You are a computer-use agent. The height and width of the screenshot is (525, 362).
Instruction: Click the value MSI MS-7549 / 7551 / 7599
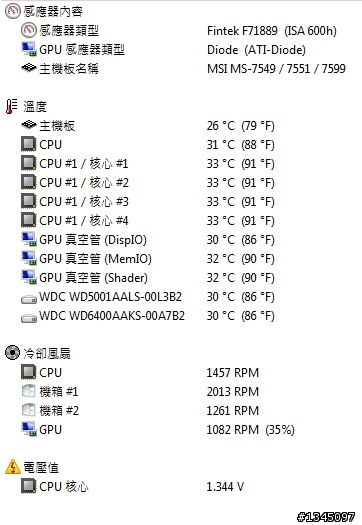pos(276,69)
